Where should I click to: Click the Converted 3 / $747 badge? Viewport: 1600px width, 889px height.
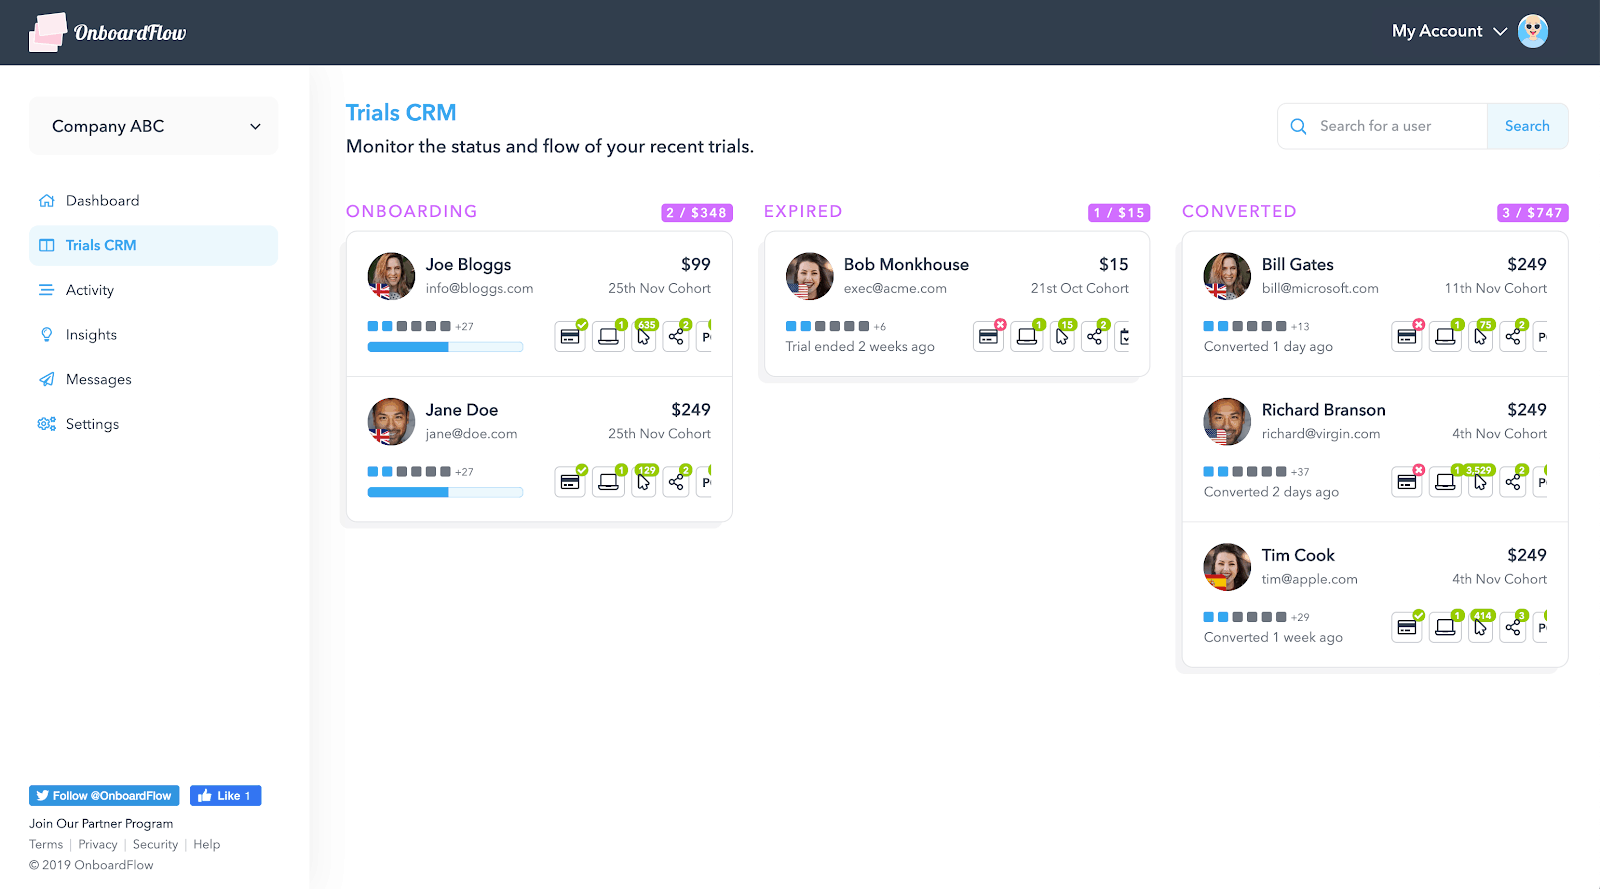pos(1532,213)
